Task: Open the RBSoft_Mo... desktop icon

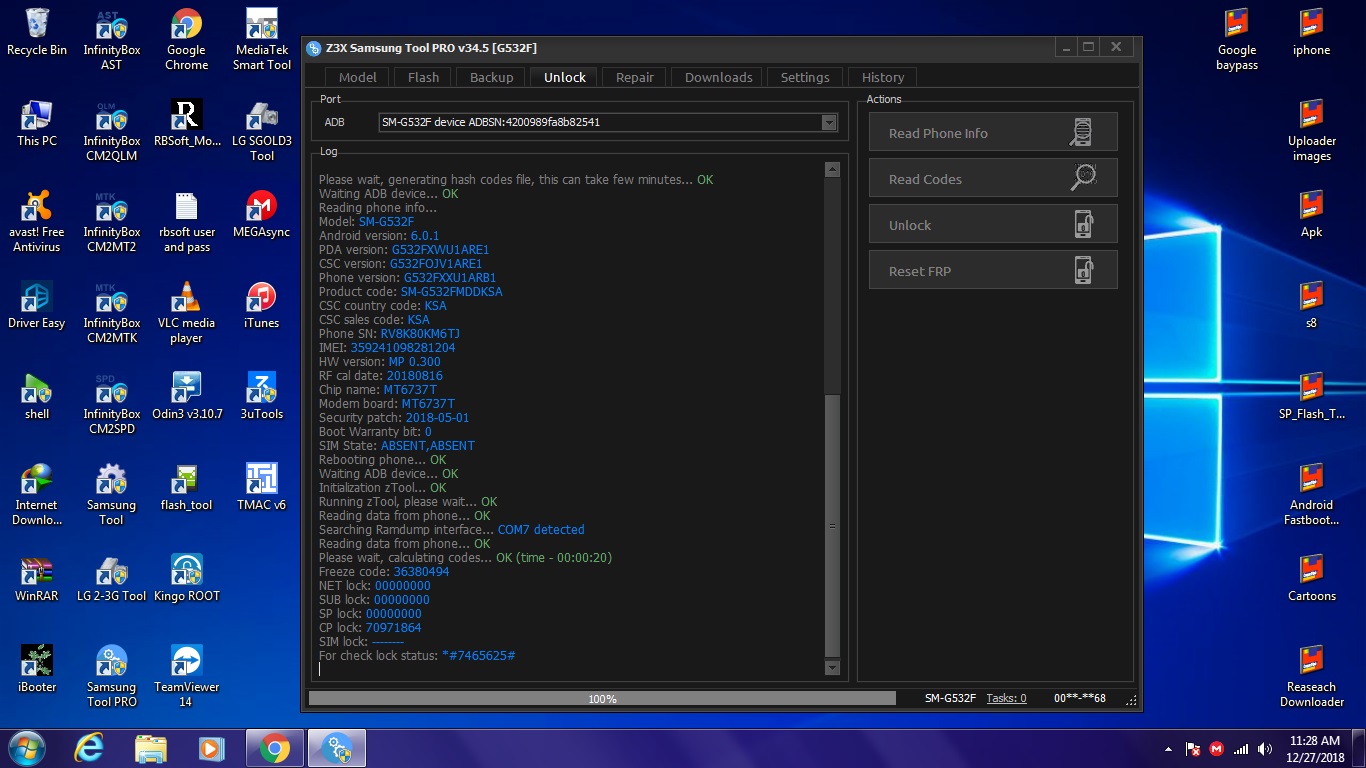Action: pyautogui.click(x=186, y=124)
